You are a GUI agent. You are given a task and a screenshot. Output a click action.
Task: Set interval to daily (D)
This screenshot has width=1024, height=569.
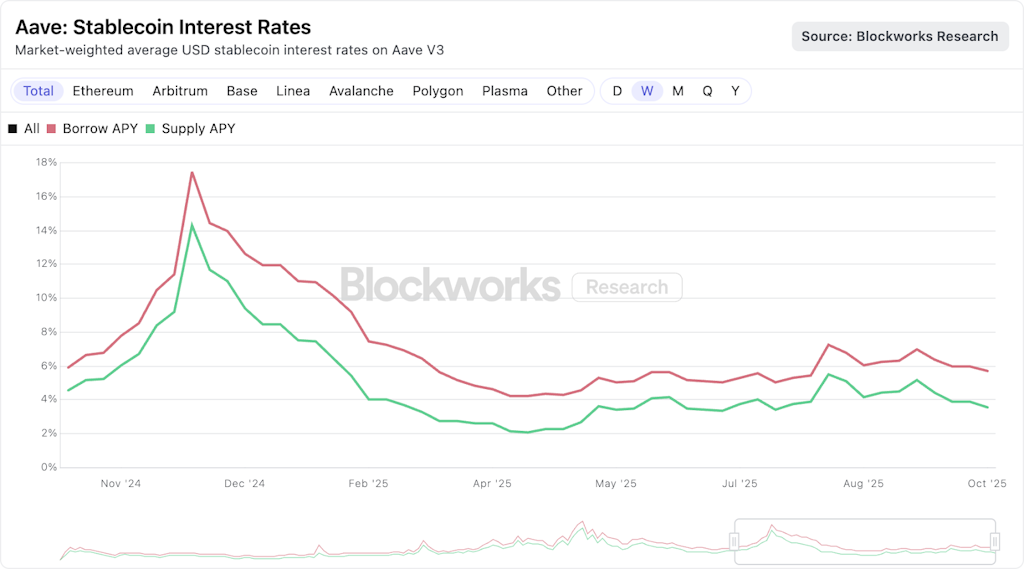pyautogui.click(x=617, y=91)
